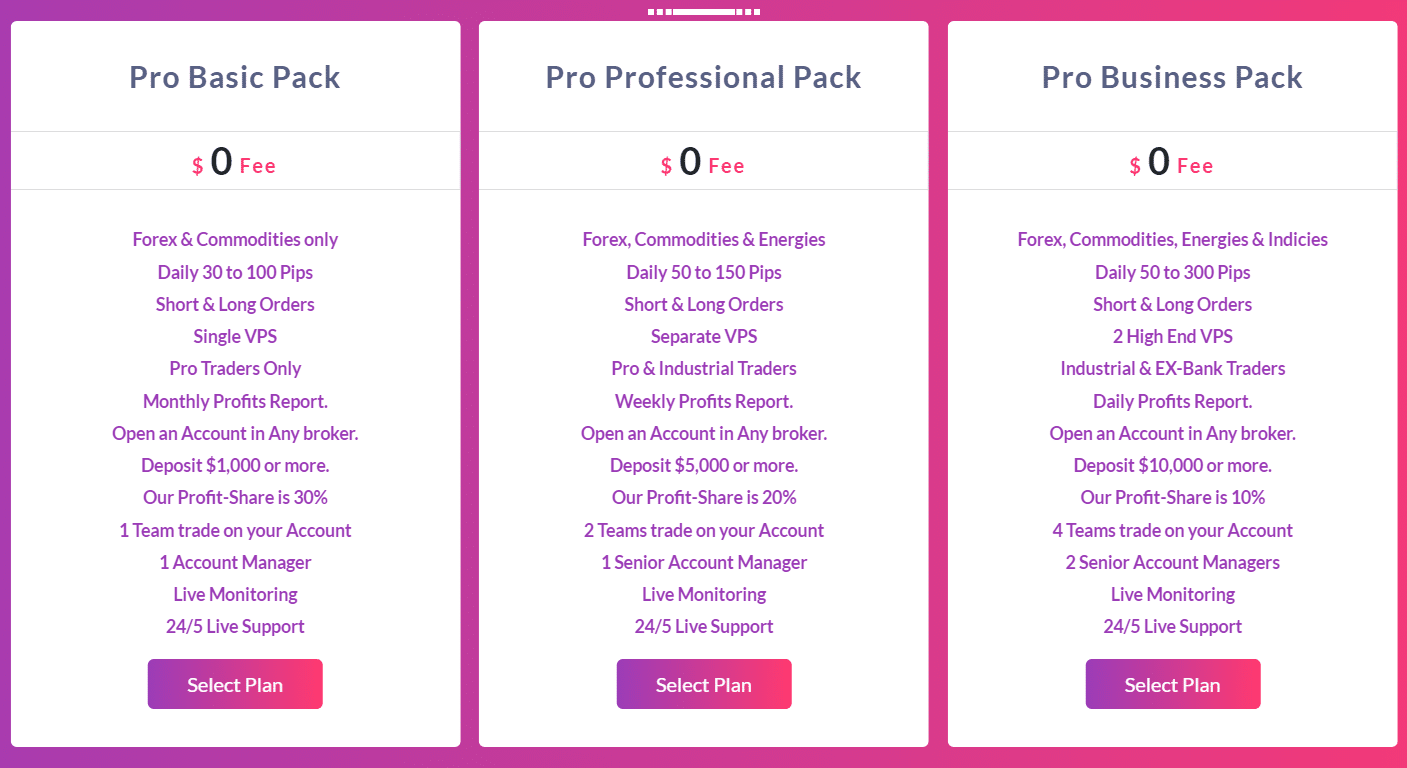
Task: Click the '2 High End VPS' feature
Action: pos(1172,336)
